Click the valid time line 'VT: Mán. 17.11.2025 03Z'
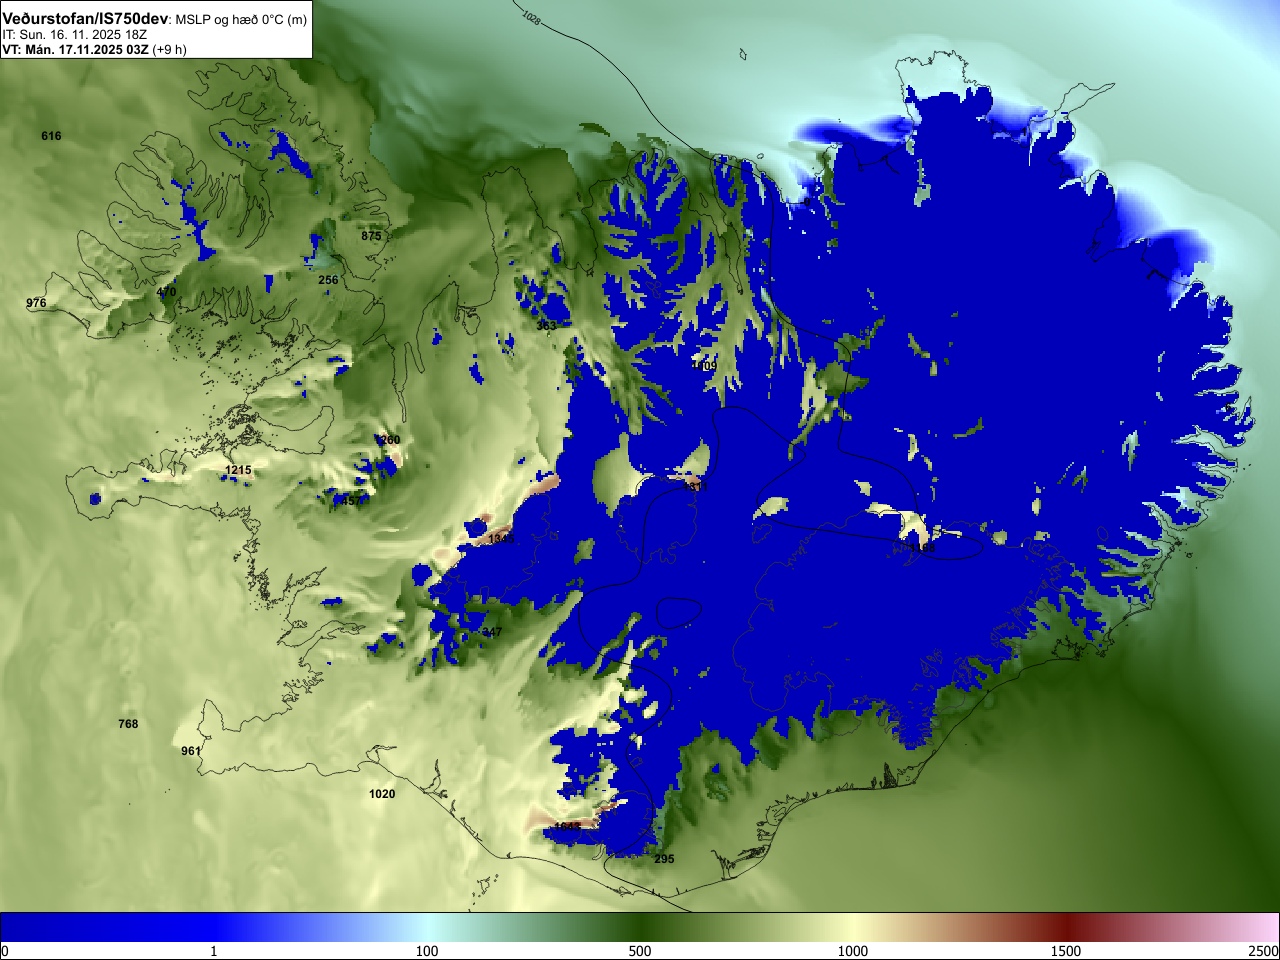Screen dimensions: 1280x960 pos(75,49)
